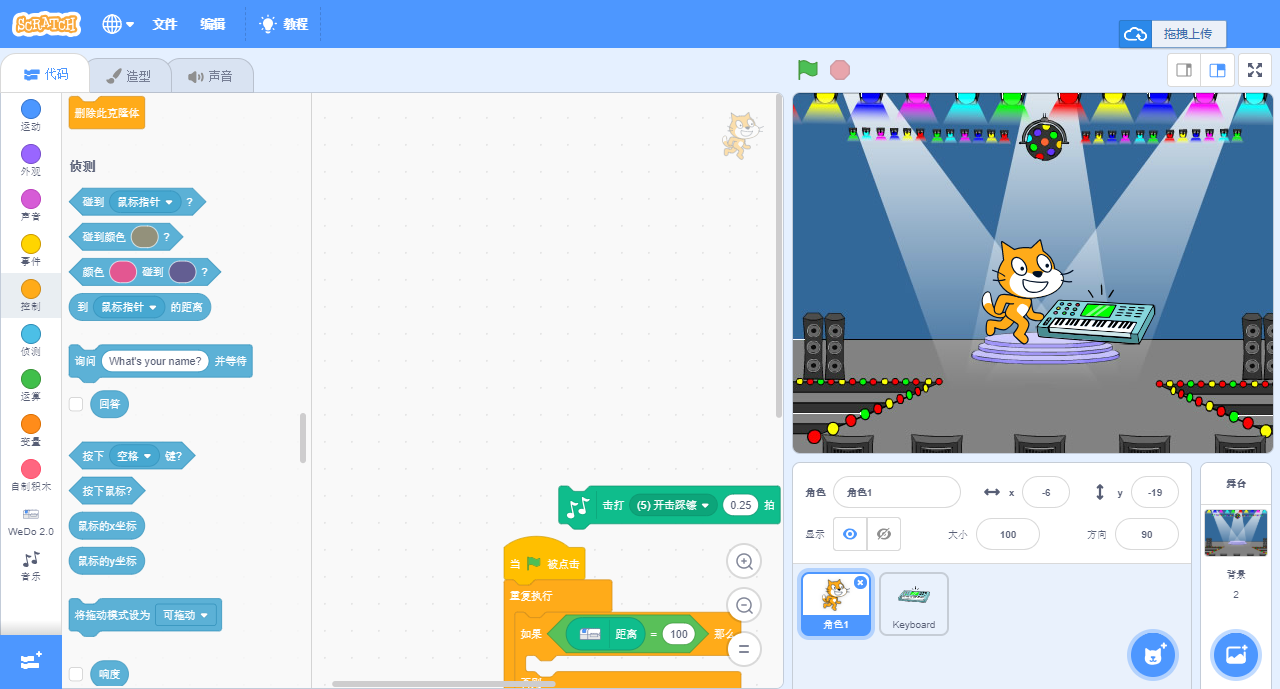Select the stage backdrop thumbnail

pos(1236,532)
